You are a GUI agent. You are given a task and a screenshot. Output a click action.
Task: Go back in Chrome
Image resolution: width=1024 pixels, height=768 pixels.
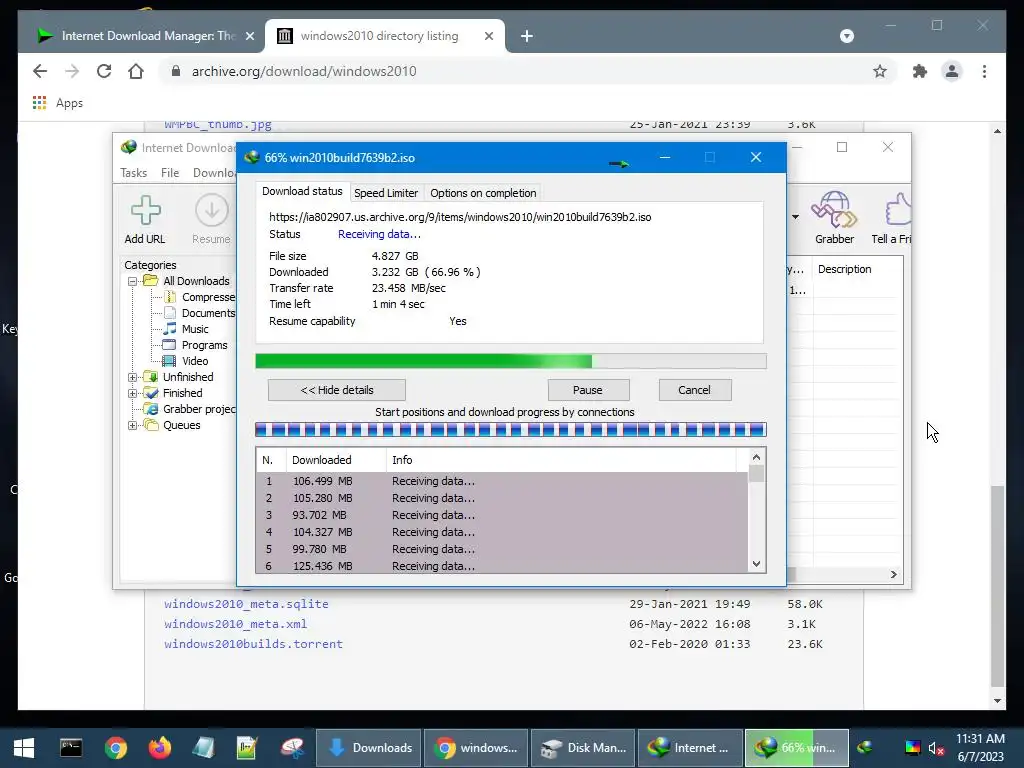40,71
